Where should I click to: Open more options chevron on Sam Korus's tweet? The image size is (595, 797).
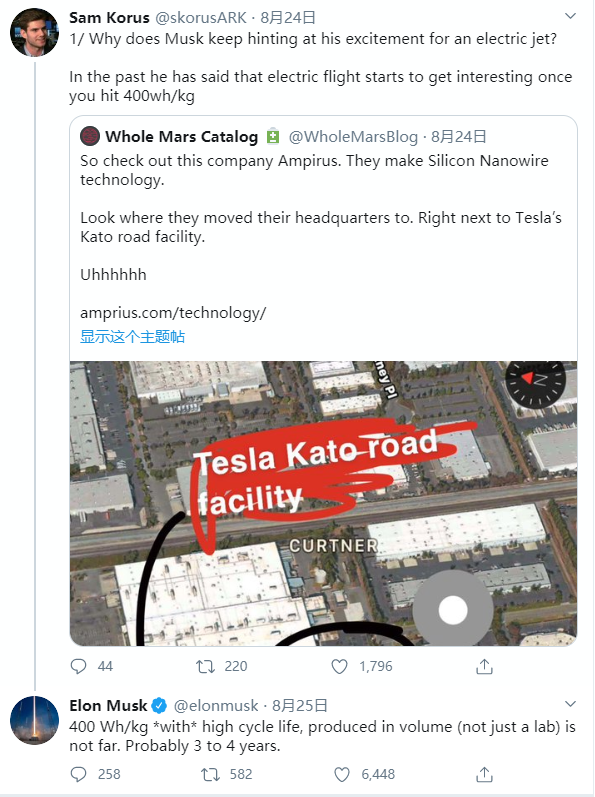570,16
